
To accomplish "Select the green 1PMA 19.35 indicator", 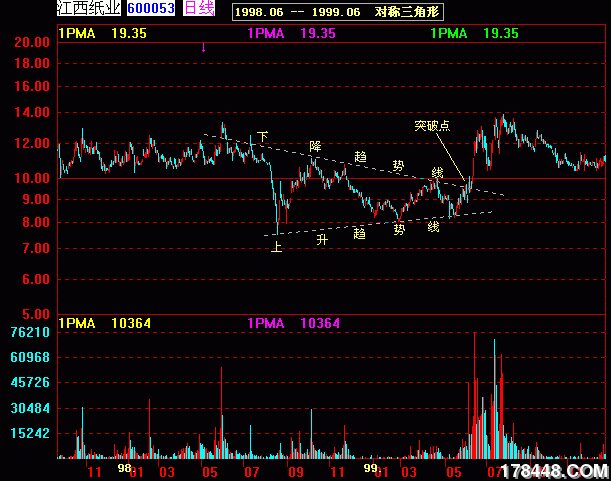I will pyautogui.click(x=475, y=33).
